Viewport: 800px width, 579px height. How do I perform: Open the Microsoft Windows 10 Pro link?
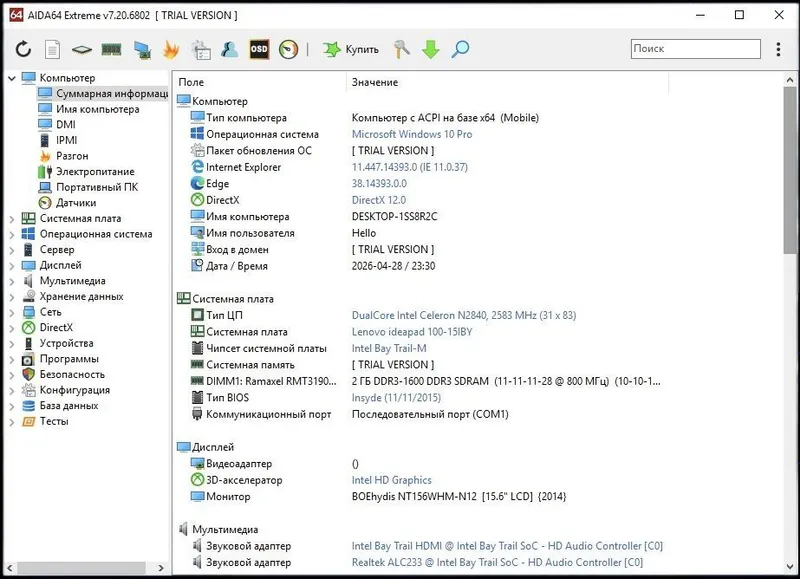click(412, 134)
